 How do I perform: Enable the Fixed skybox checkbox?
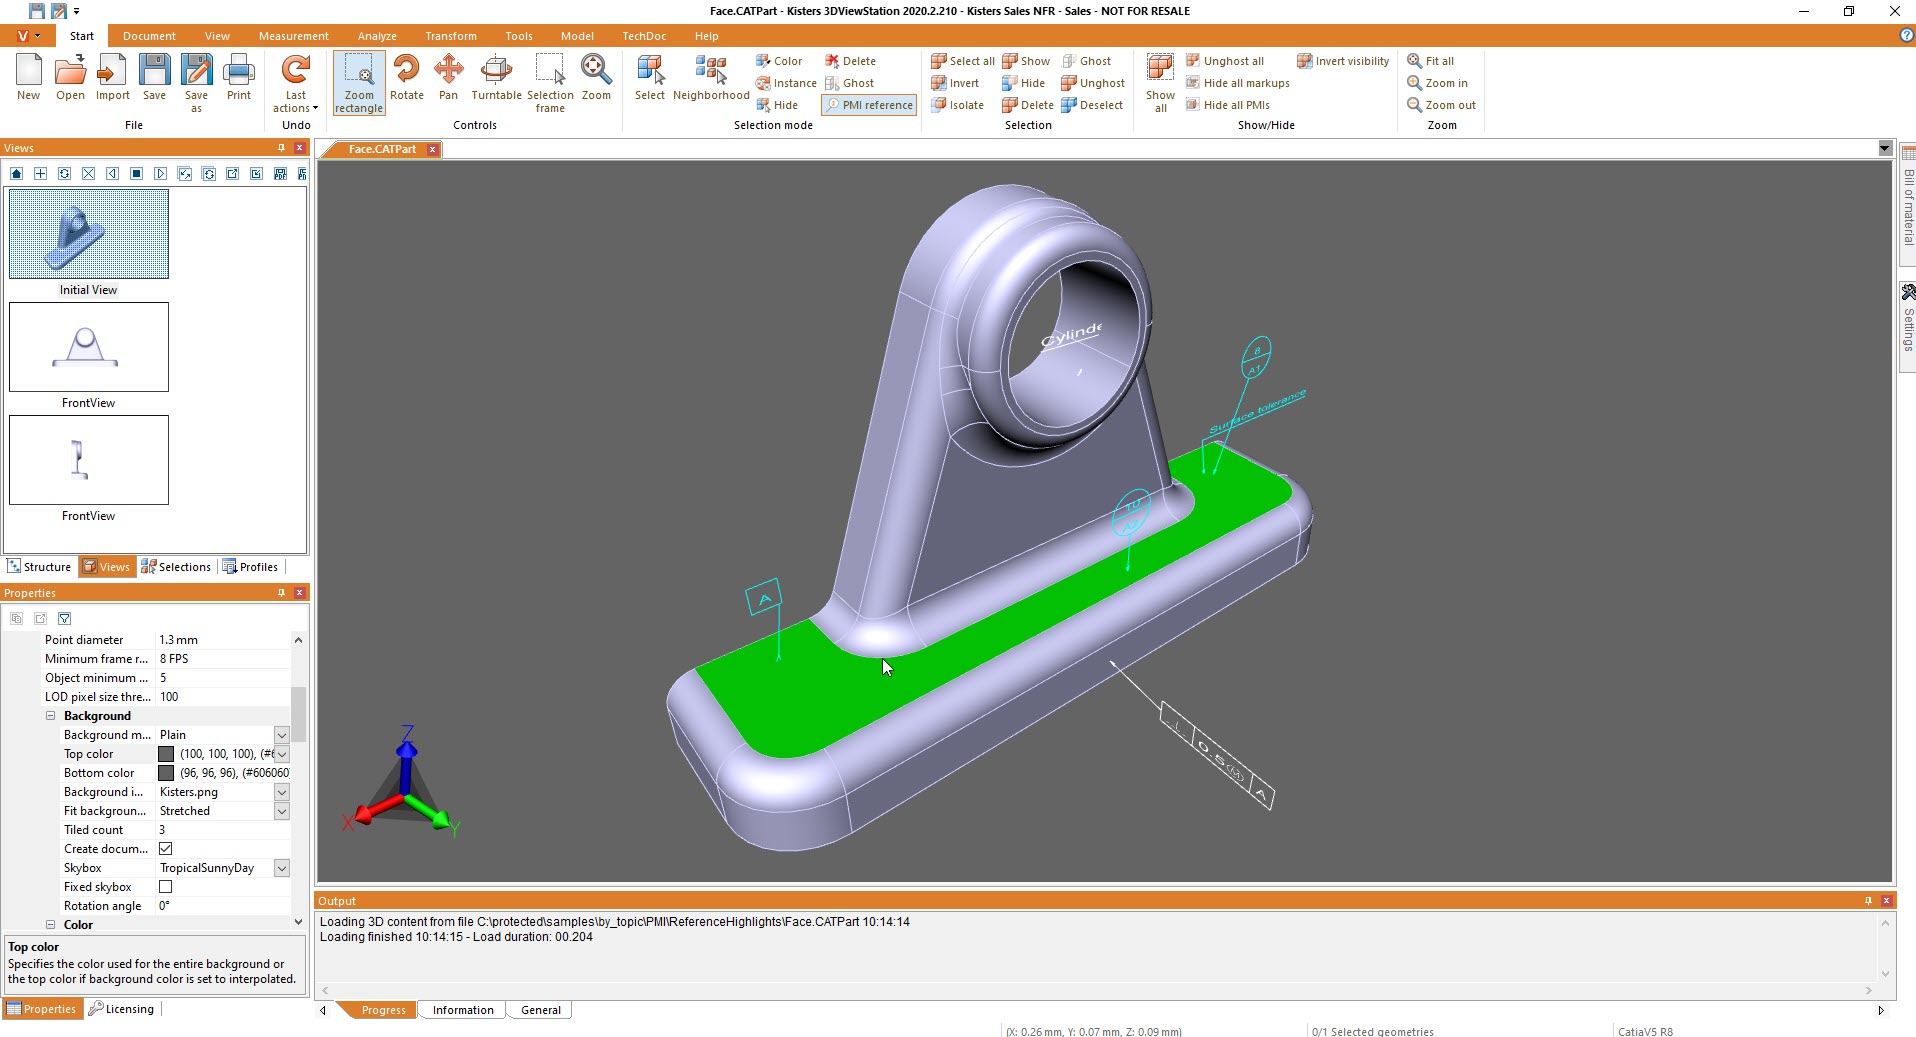point(166,886)
